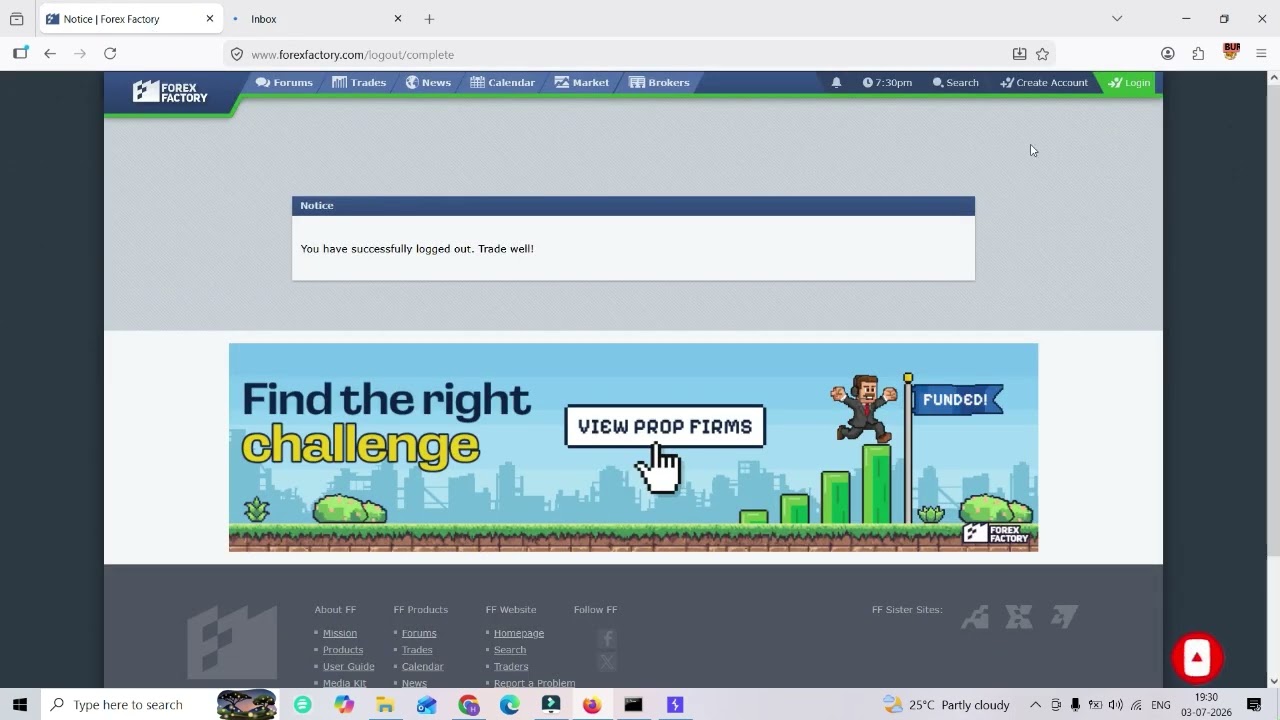Click the shield site-security icon
Screen dimensions: 1280x720
pyautogui.click(x=237, y=54)
